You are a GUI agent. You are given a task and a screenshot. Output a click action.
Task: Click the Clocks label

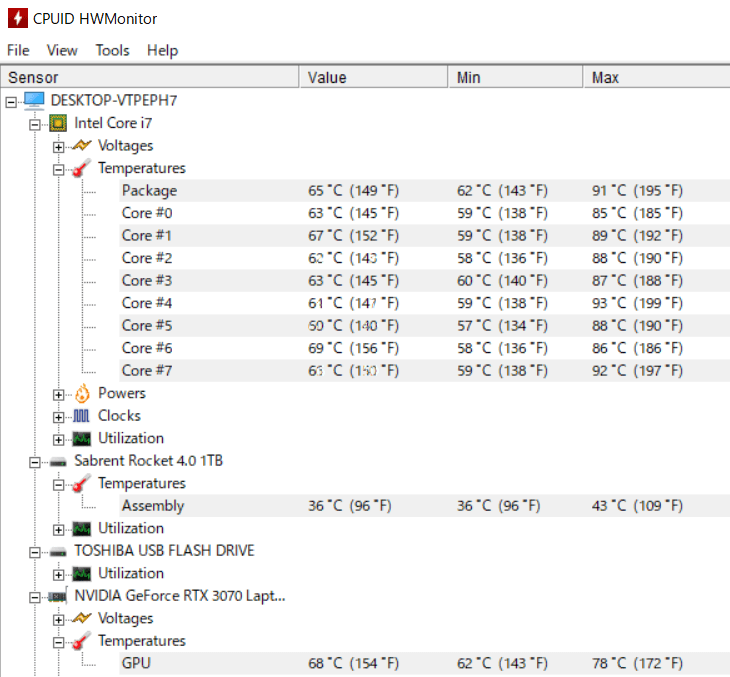pyautogui.click(x=119, y=415)
